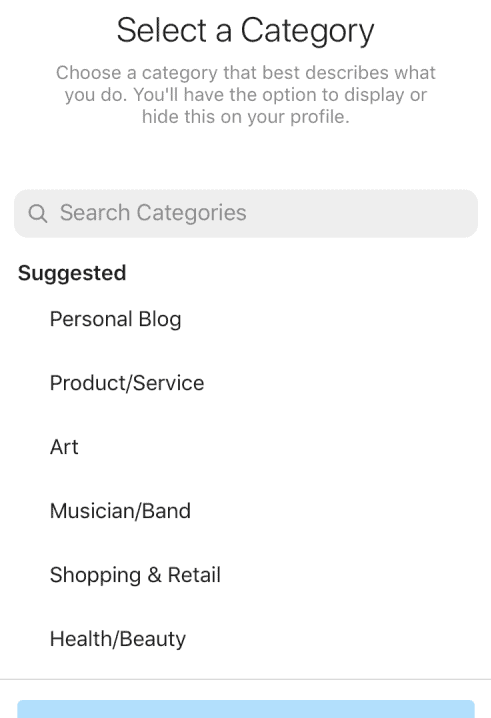Tap the blue button at the bottom

pyautogui.click(x=246, y=709)
